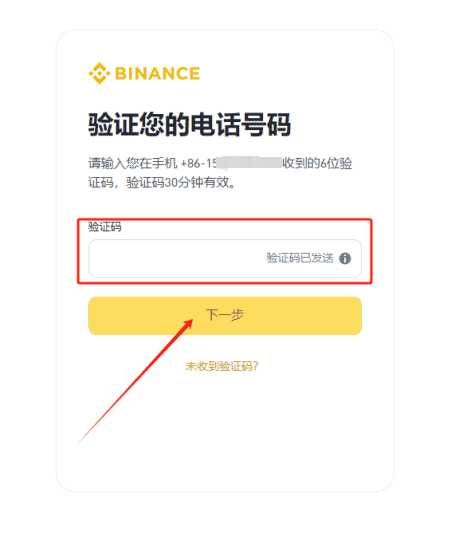Click the BINANCE wordmark text
The height and width of the screenshot is (540, 456).
coord(157,73)
